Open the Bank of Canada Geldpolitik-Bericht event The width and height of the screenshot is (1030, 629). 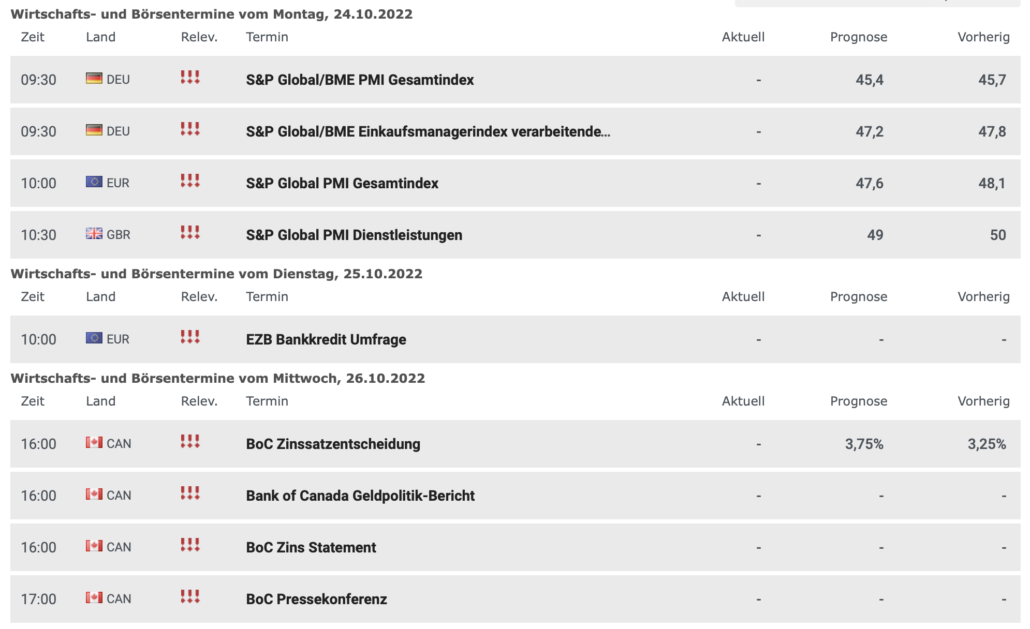(x=360, y=496)
